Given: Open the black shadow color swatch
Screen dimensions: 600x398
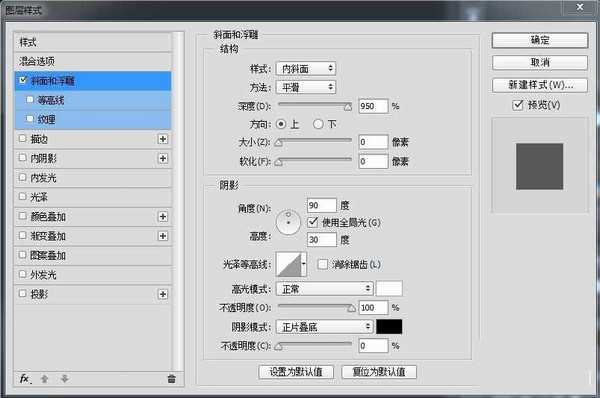Looking at the screenshot, I should pyautogui.click(x=389, y=327).
